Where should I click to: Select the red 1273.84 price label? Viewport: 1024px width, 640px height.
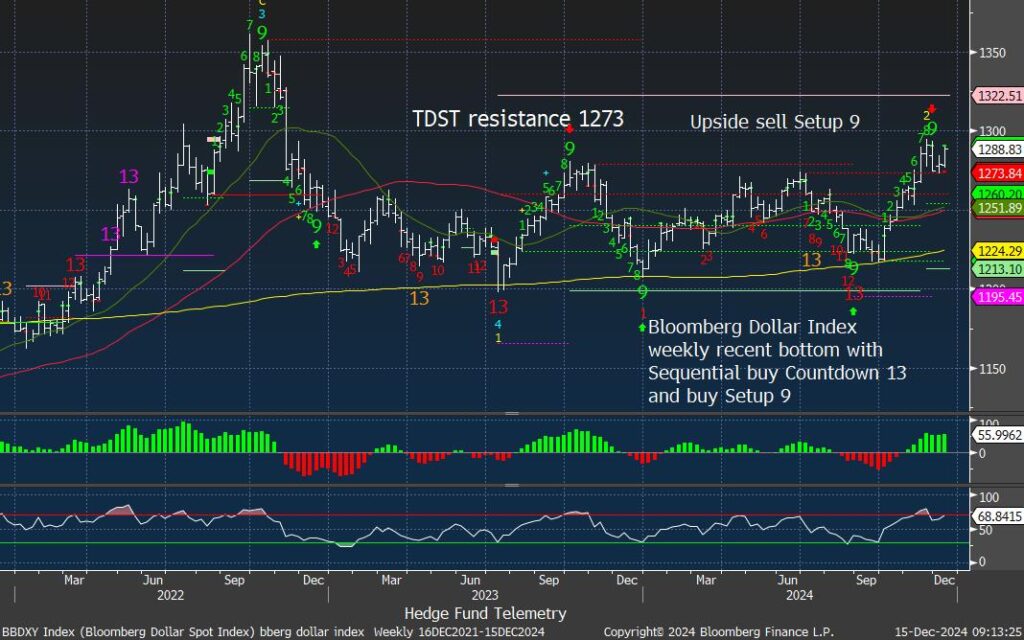996,173
